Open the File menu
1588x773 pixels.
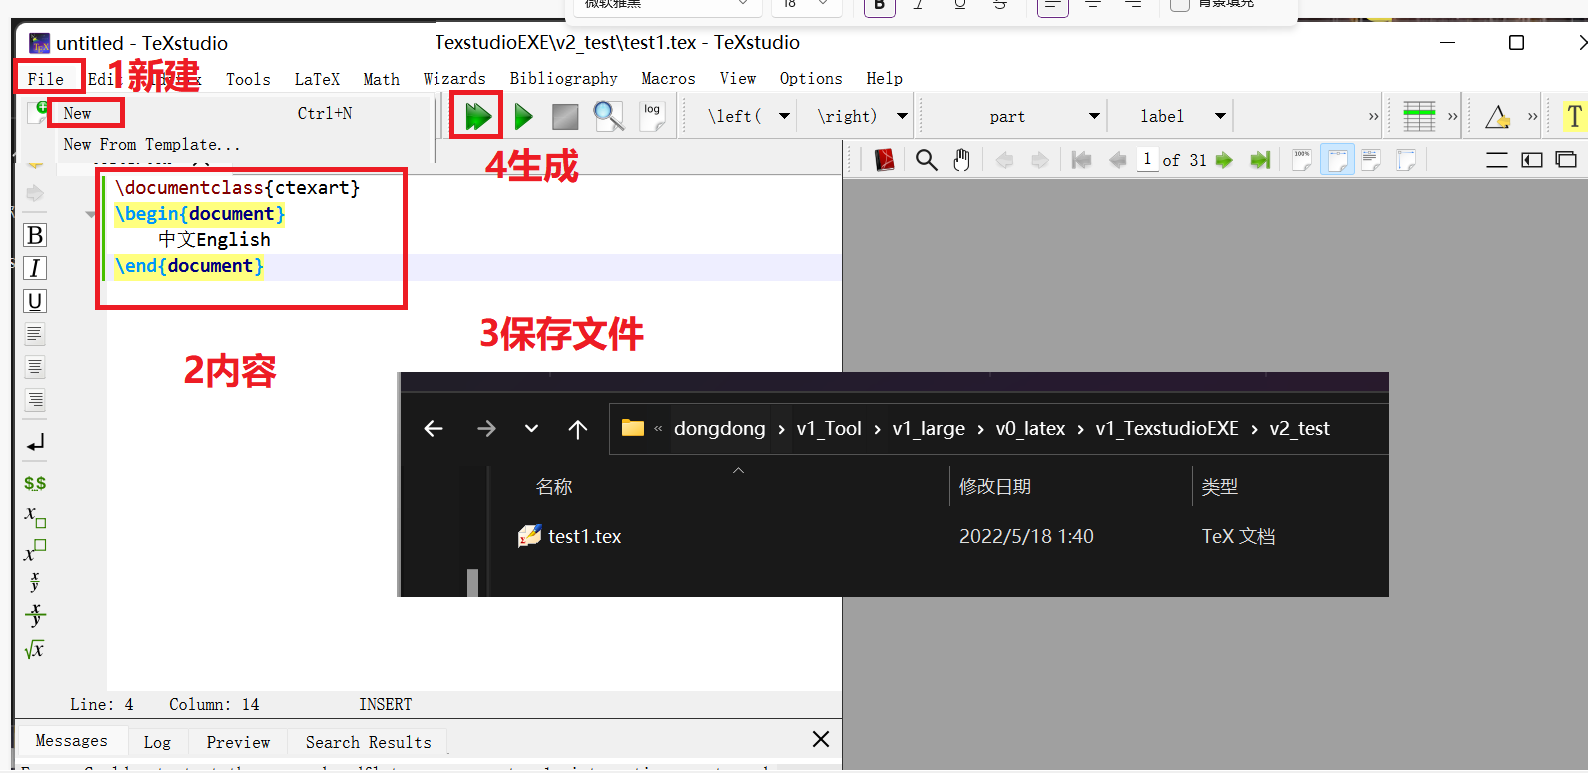tap(46, 79)
